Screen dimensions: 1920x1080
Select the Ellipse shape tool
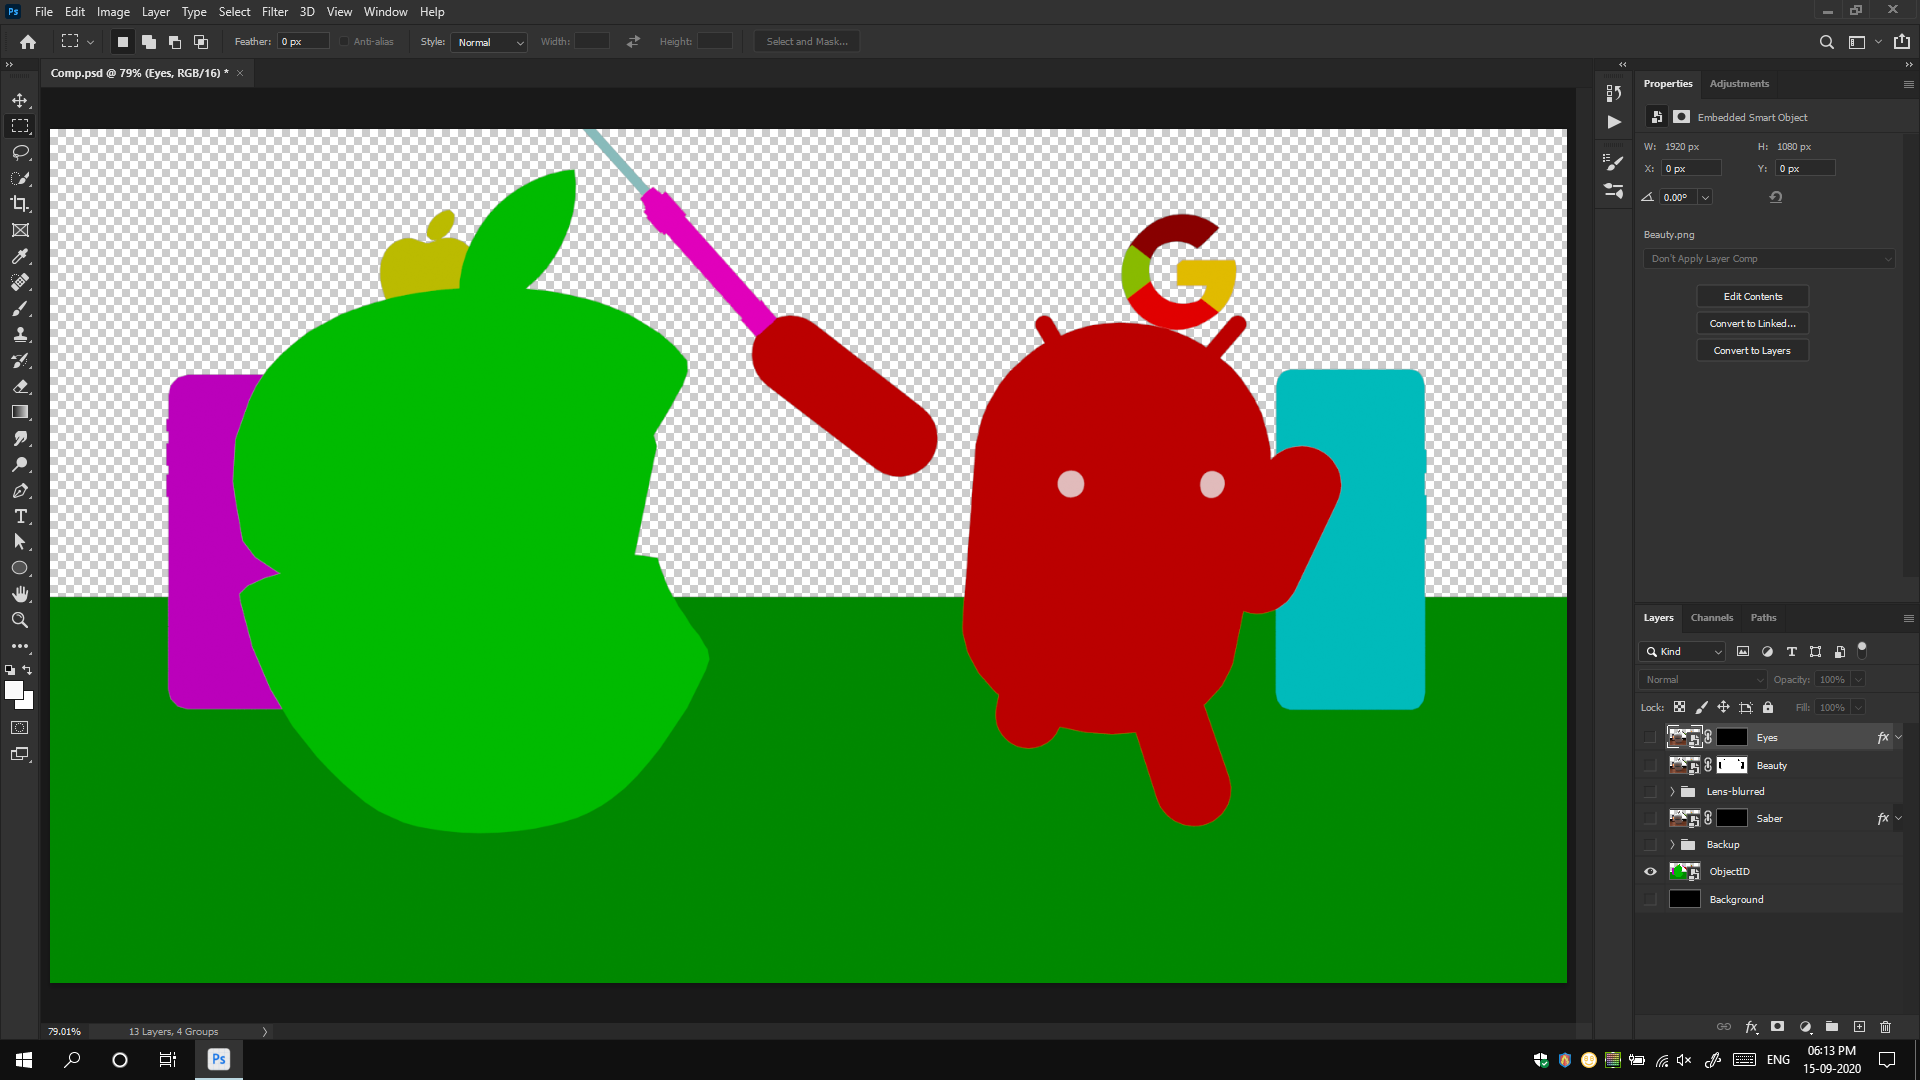(20, 568)
